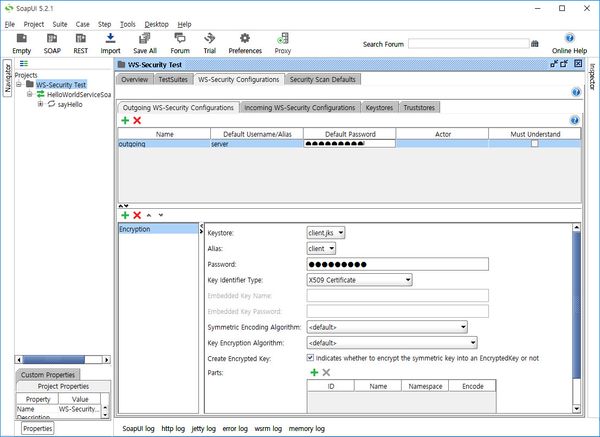Open the Symmetric Encoding Algorithm dropdown
This screenshot has height=437, width=600.
[387, 326]
